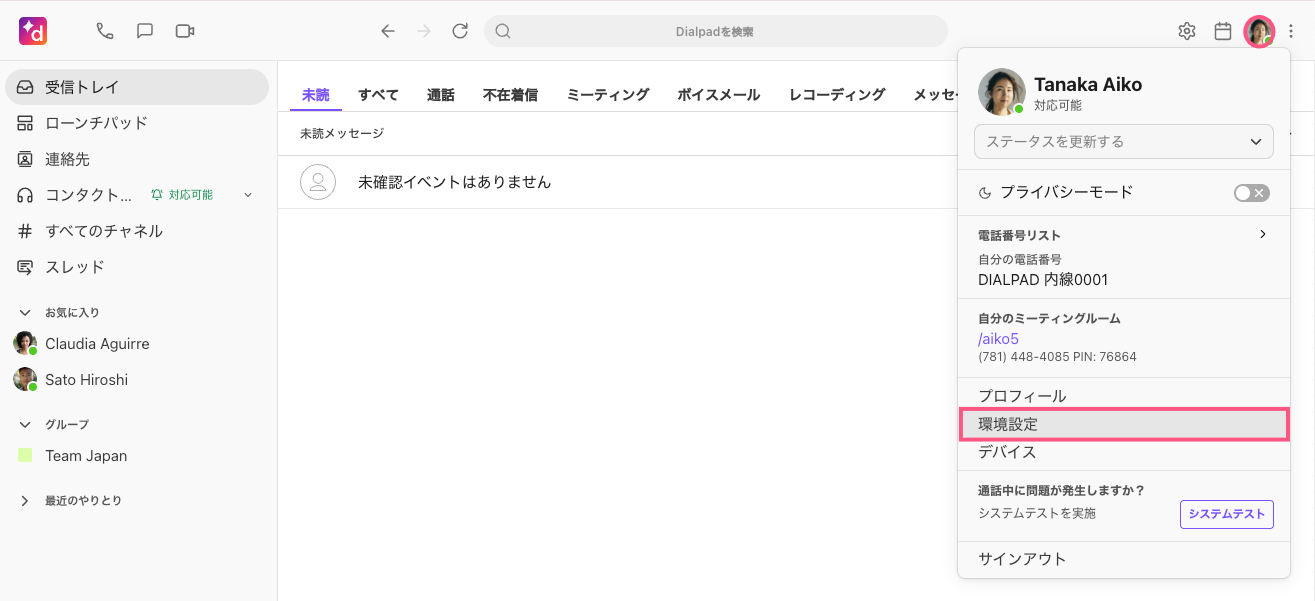The width and height of the screenshot is (1315, 601).
Task: Click the コンタクト headset icon
Action: [x=25, y=195]
